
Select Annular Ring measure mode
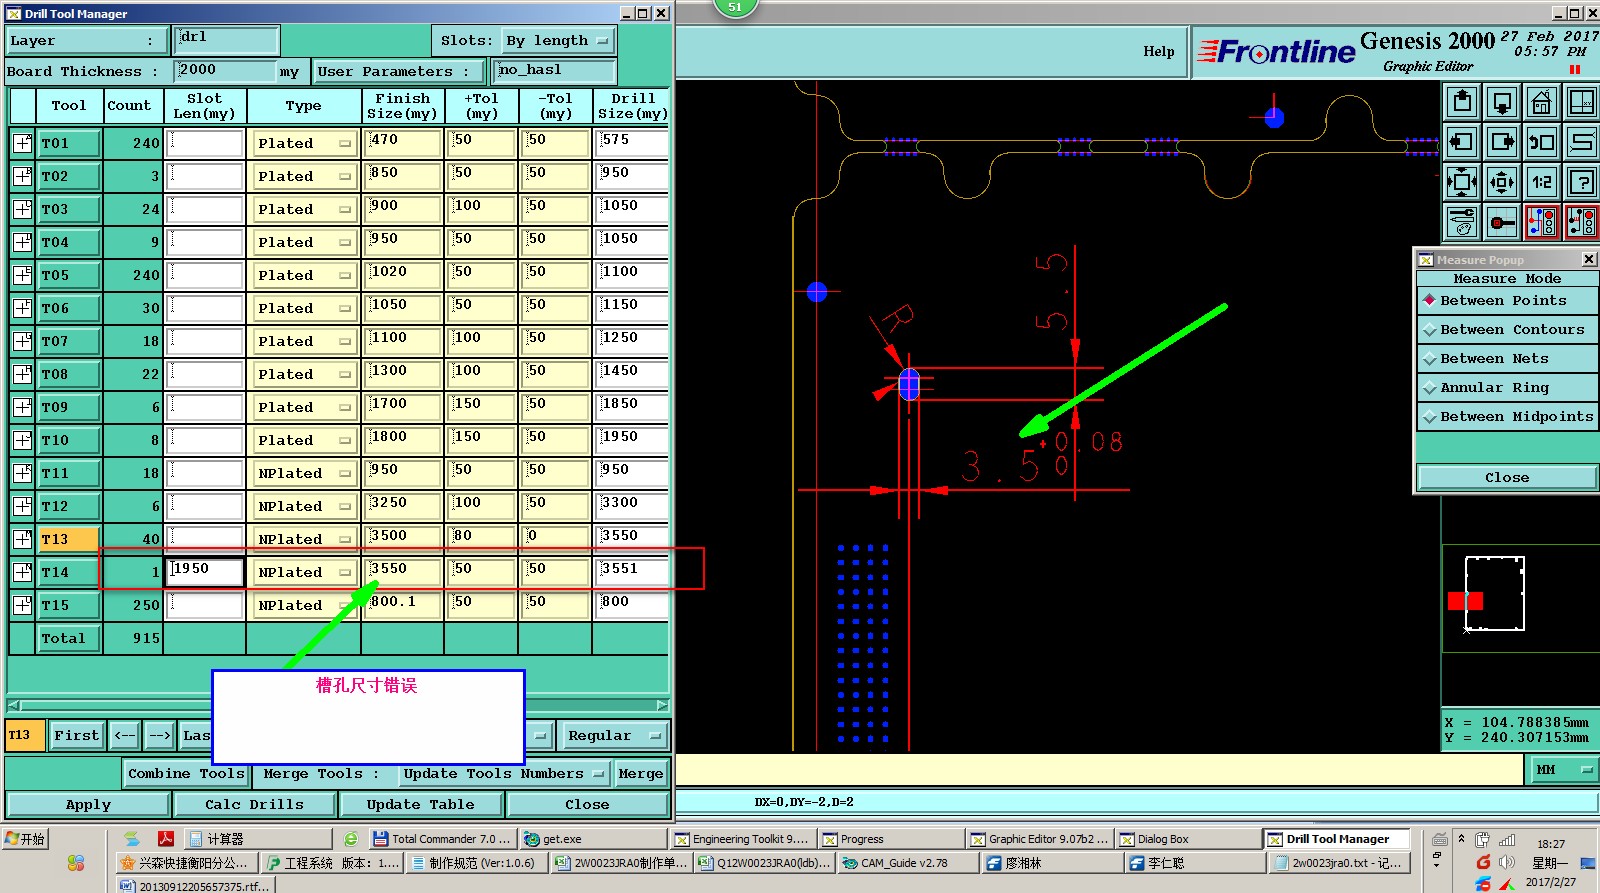pyautogui.click(x=1507, y=388)
